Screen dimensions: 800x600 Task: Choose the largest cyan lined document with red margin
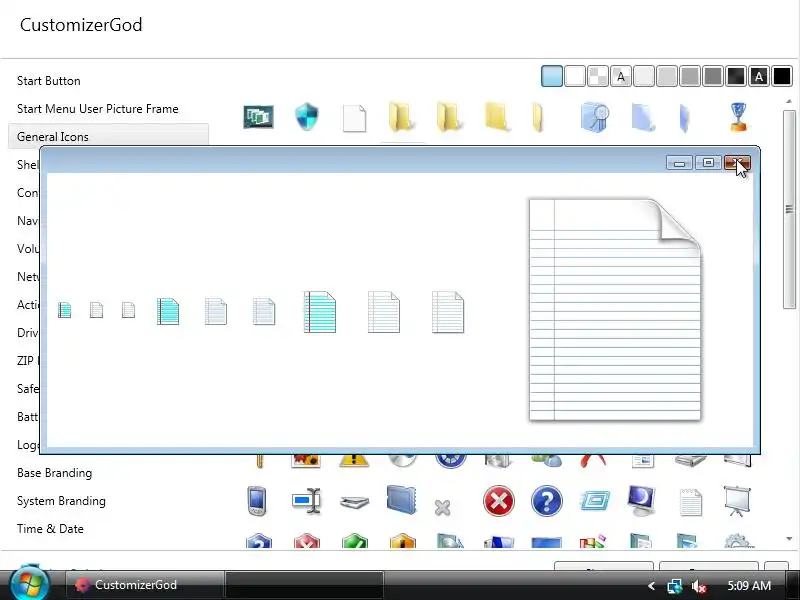tap(320, 312)
